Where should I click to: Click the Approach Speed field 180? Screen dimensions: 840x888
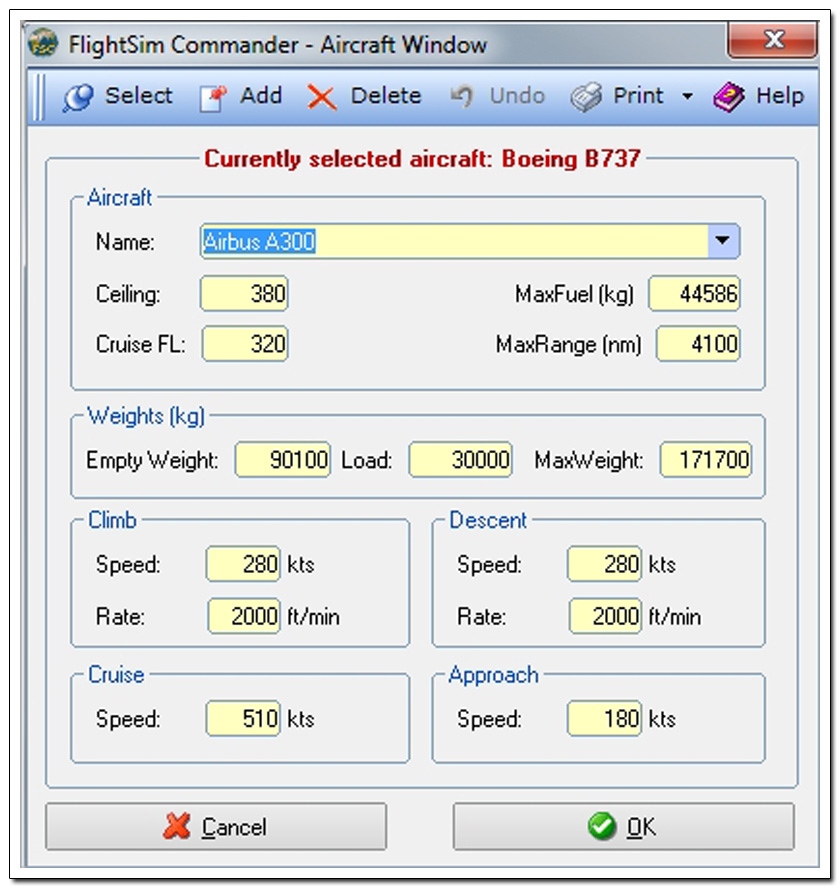point(604,718)
